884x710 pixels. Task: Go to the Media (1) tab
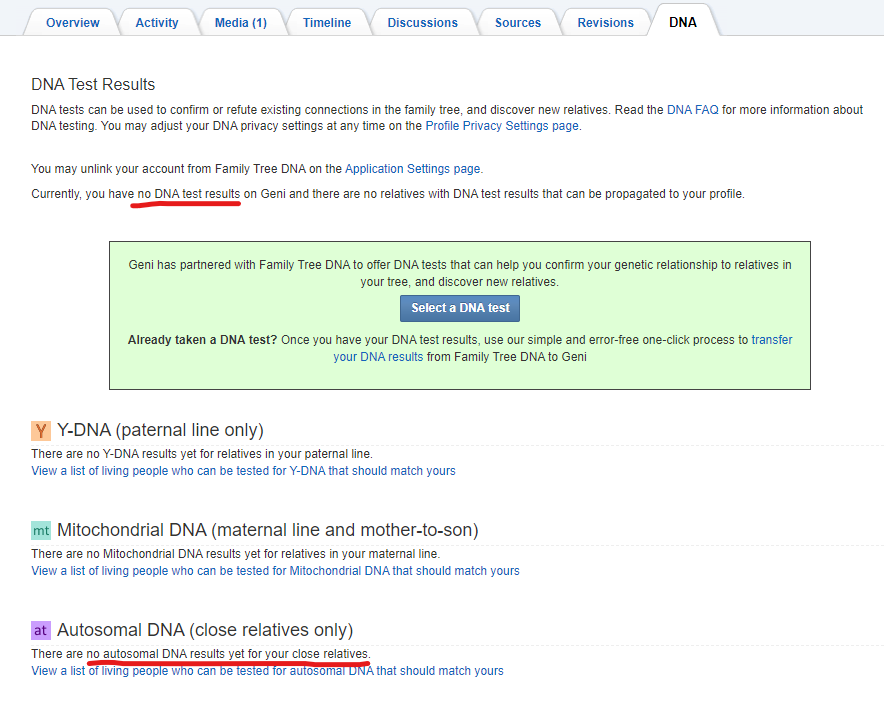[240, 22]
